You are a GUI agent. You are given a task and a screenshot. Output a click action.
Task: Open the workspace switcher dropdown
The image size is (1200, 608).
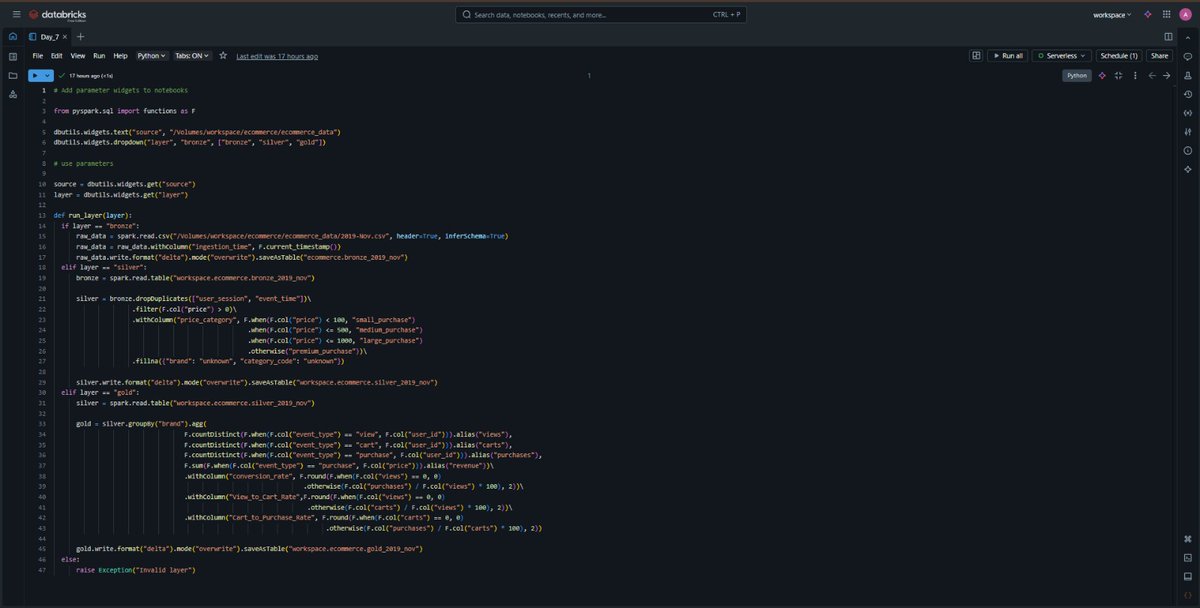pyautogui.click(x=1113, y=15)
